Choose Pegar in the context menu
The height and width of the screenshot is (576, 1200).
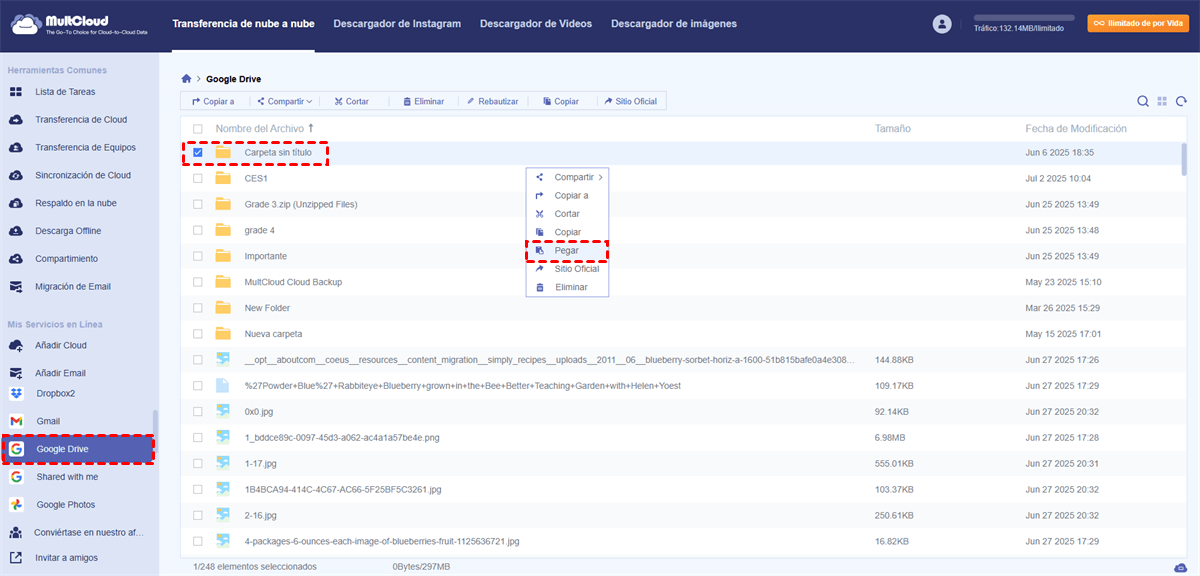point(568,251)
